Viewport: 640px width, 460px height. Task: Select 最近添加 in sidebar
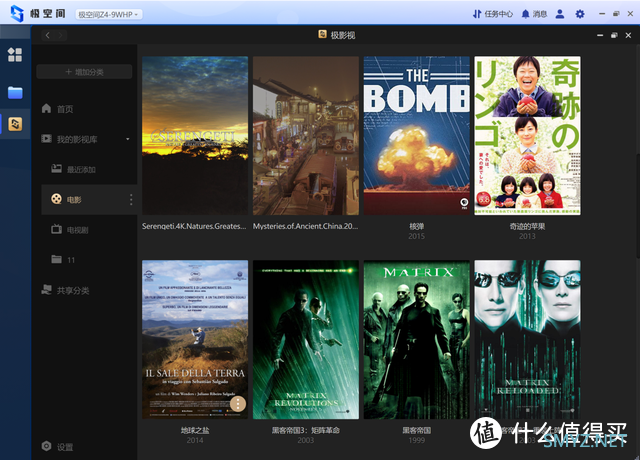coord(81,169)
